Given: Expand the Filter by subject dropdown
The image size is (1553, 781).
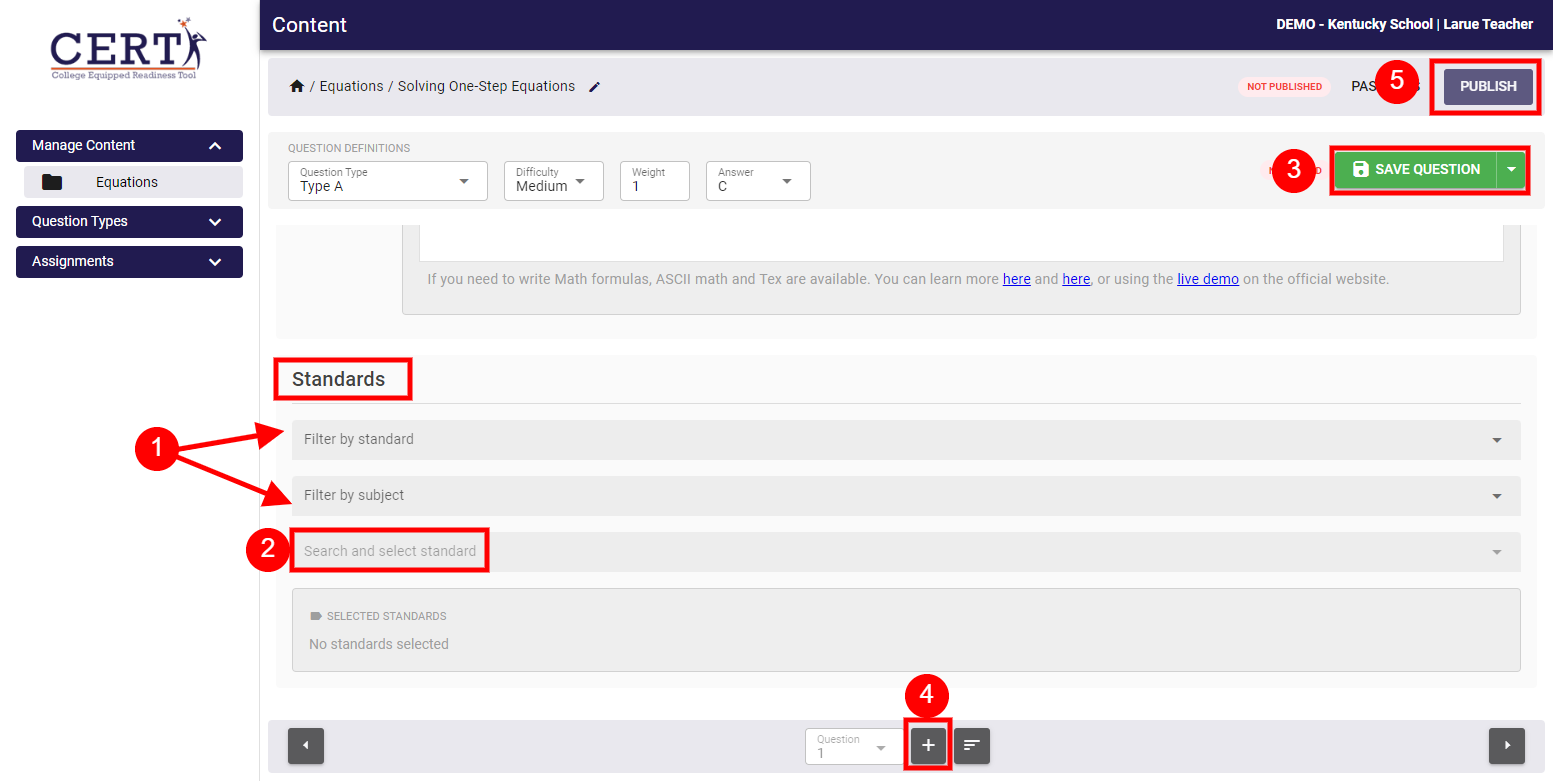Looking at the screenshot, I should pyautogui.click(x=905, y=496).
